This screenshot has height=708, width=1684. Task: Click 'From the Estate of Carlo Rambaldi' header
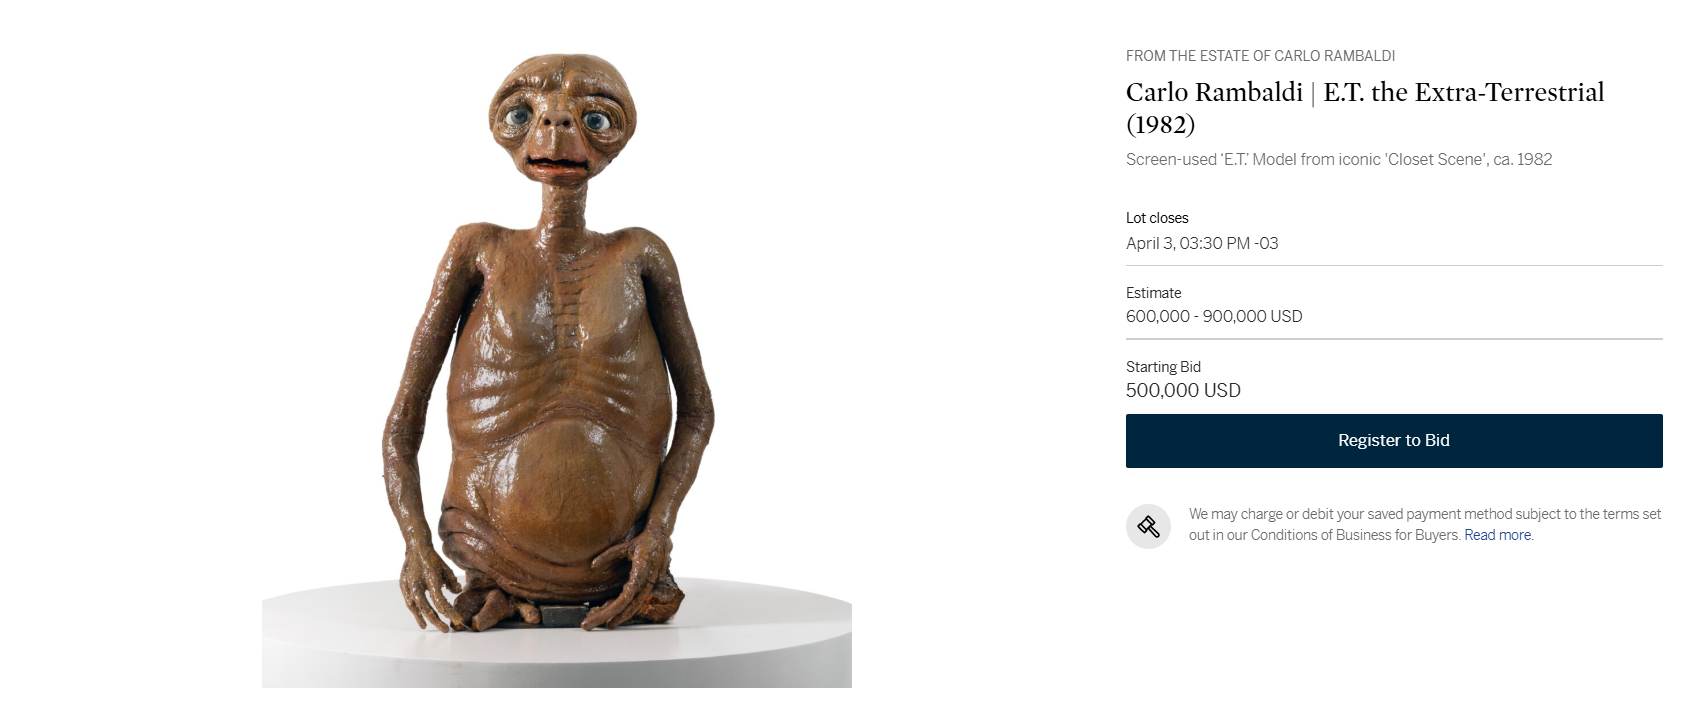click(x=1260, y=56)
